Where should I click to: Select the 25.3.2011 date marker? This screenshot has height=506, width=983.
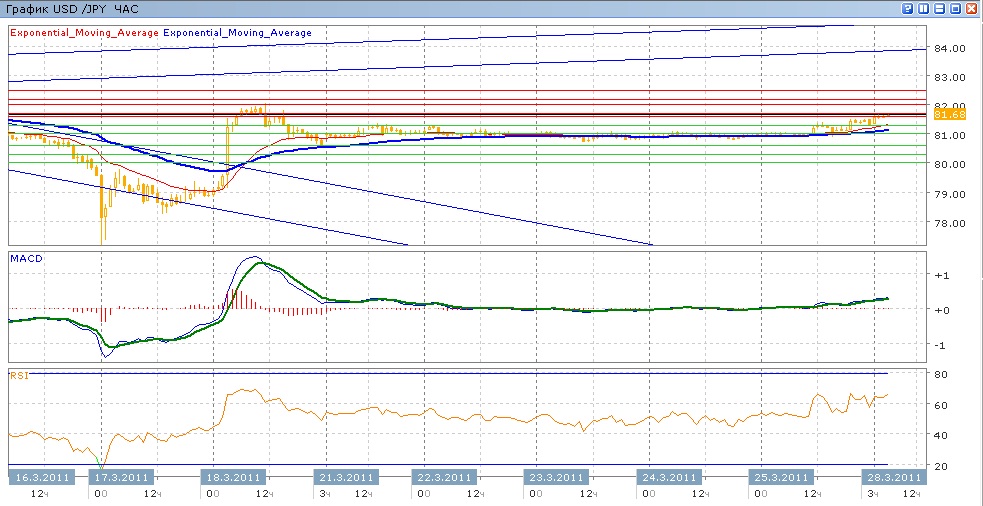click(780, 477)
